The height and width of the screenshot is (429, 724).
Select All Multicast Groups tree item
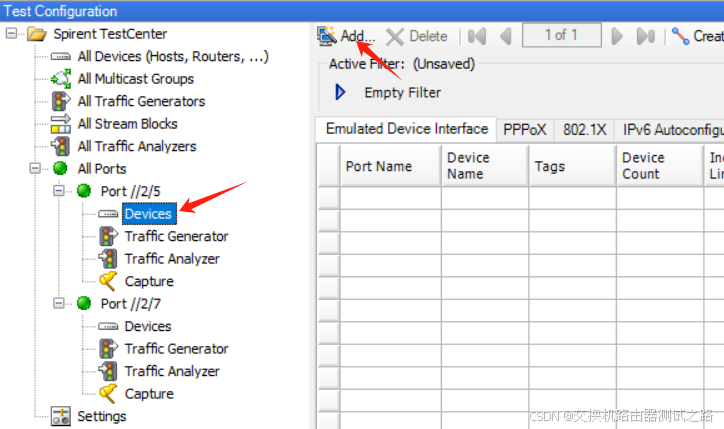tap(136, 79)
